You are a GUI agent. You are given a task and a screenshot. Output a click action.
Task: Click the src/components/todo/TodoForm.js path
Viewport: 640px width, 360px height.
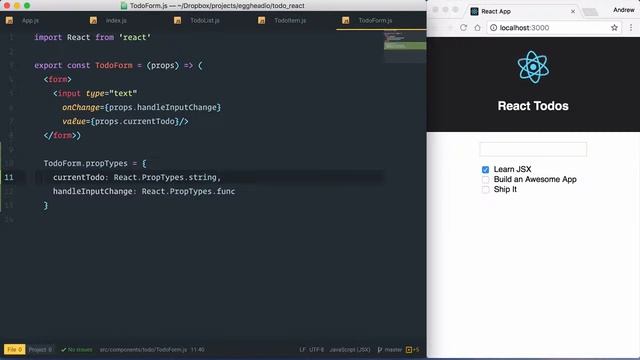coord(143,349)
